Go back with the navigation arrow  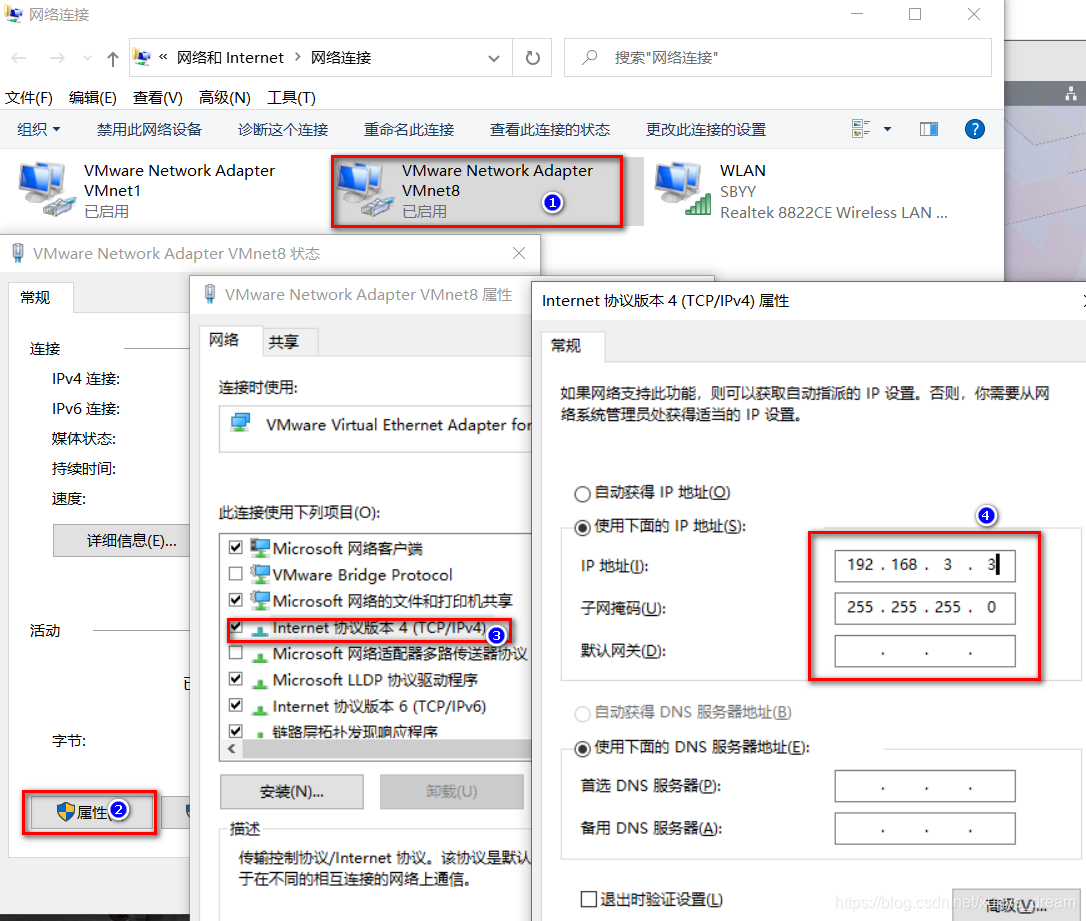19,58
